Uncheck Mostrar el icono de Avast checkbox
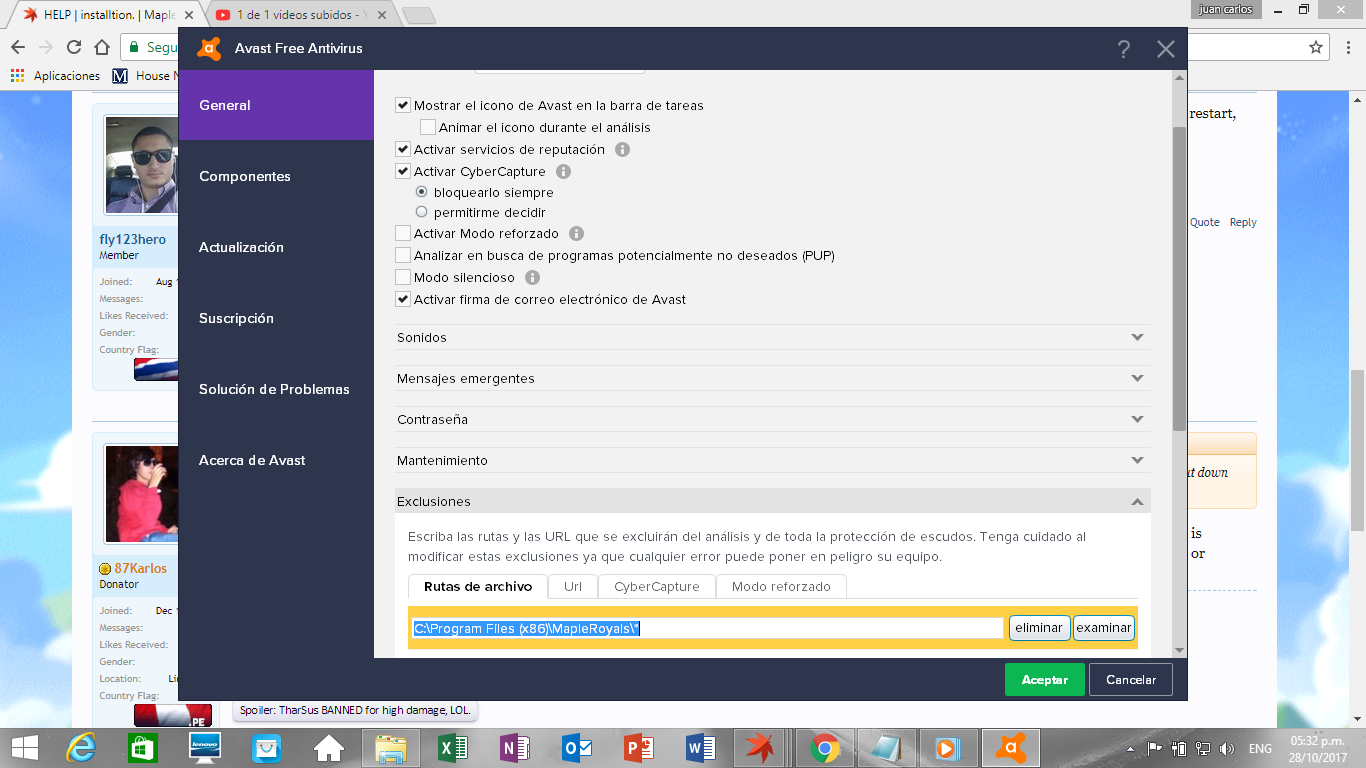1366x768 pixels. tap(403, 106)
